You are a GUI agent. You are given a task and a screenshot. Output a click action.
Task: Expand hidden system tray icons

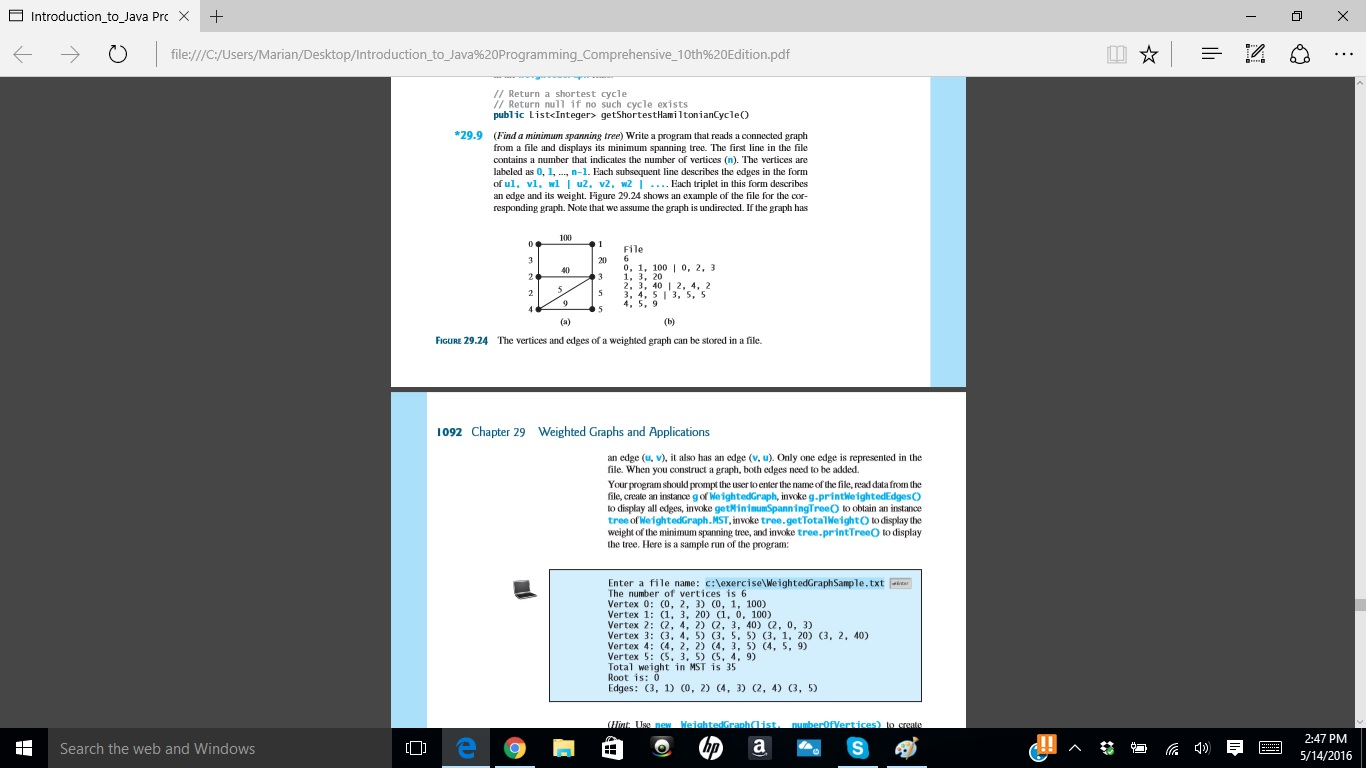pos(1075,747)
